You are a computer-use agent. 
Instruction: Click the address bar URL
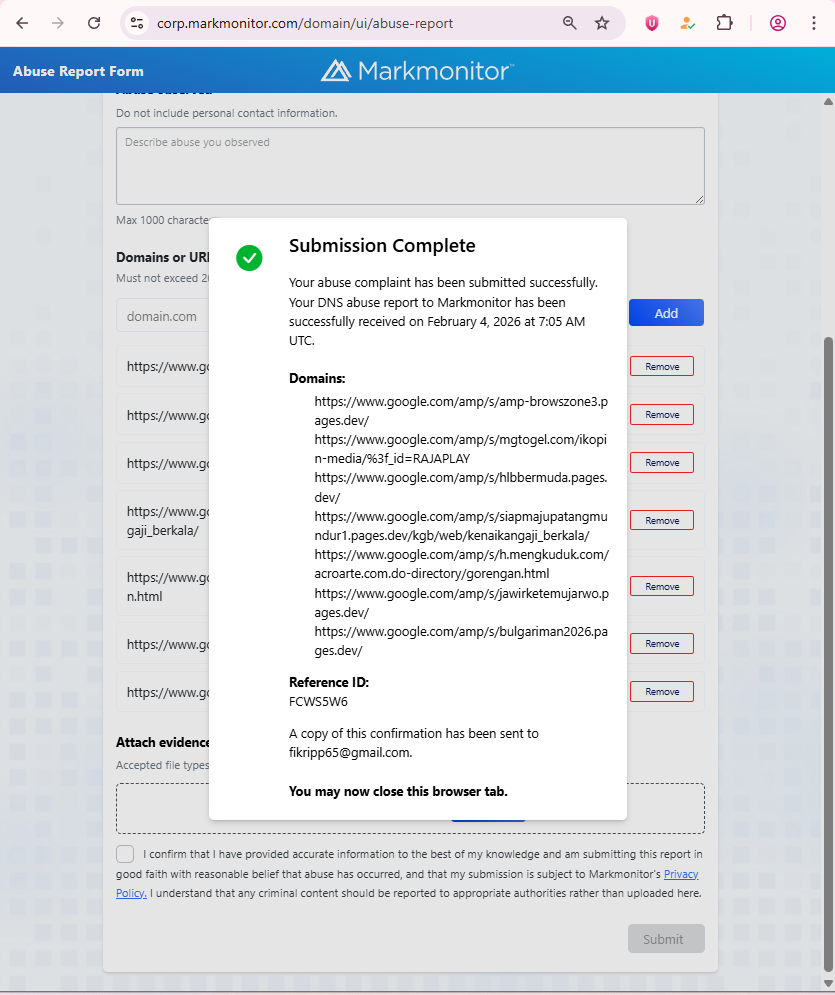tap(305, 23)
